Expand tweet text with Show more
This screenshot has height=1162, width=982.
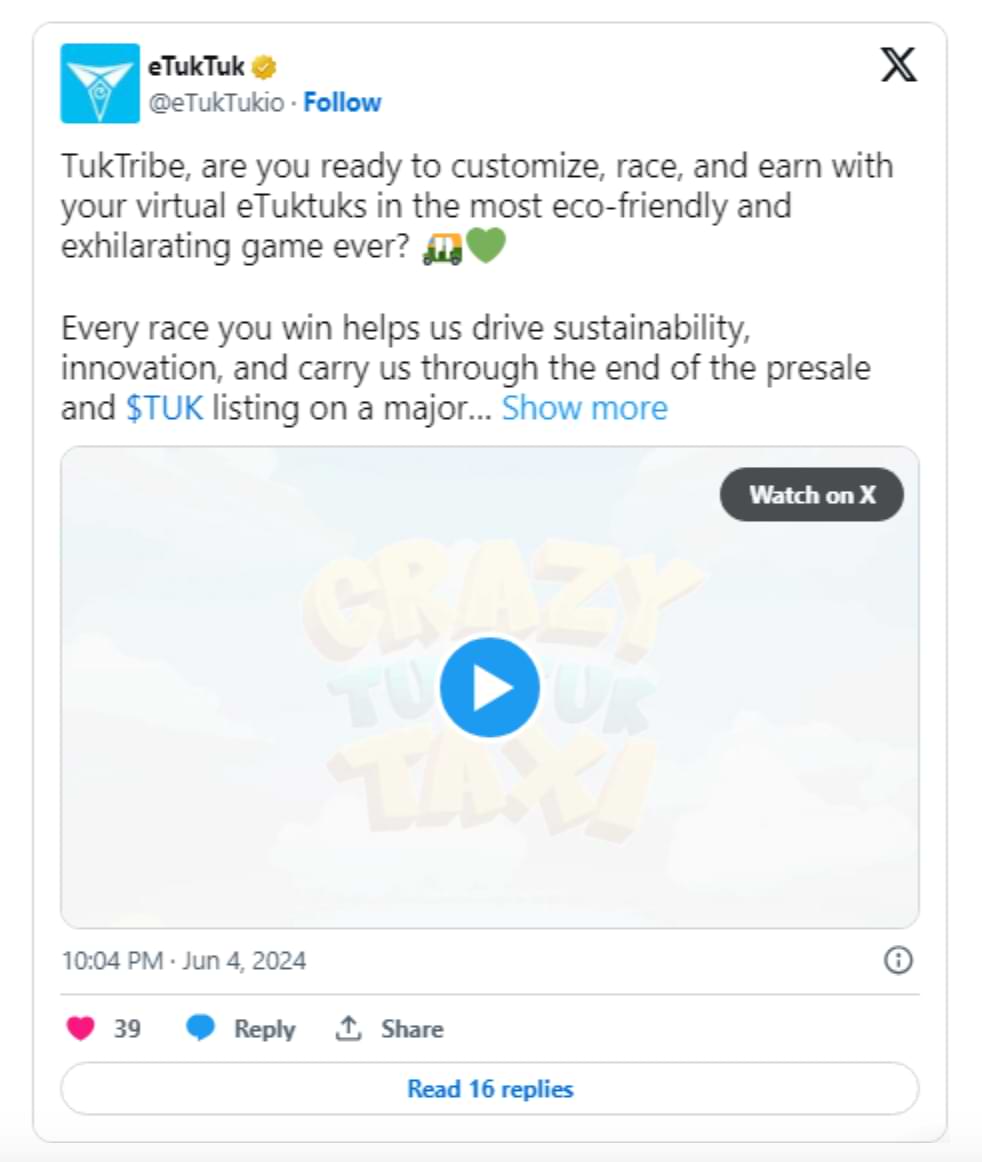tap(584, 408)
